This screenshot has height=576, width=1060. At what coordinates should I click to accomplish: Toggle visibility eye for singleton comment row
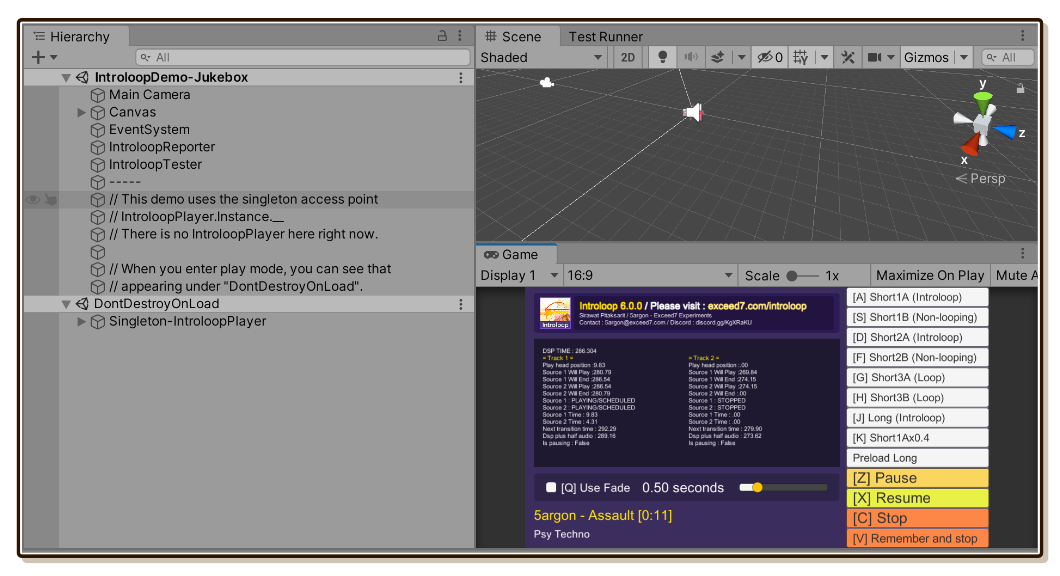(x=32, y=199)
